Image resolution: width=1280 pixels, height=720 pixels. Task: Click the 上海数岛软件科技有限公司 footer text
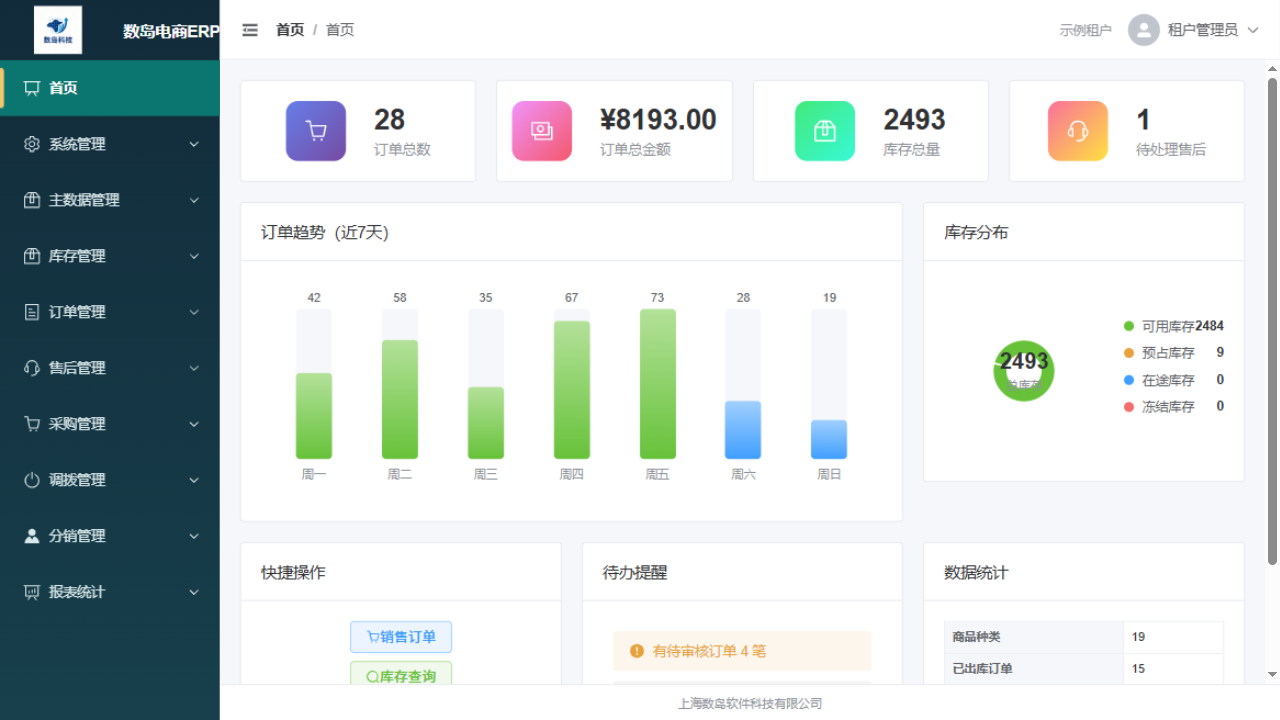click(x=750, y=703)
